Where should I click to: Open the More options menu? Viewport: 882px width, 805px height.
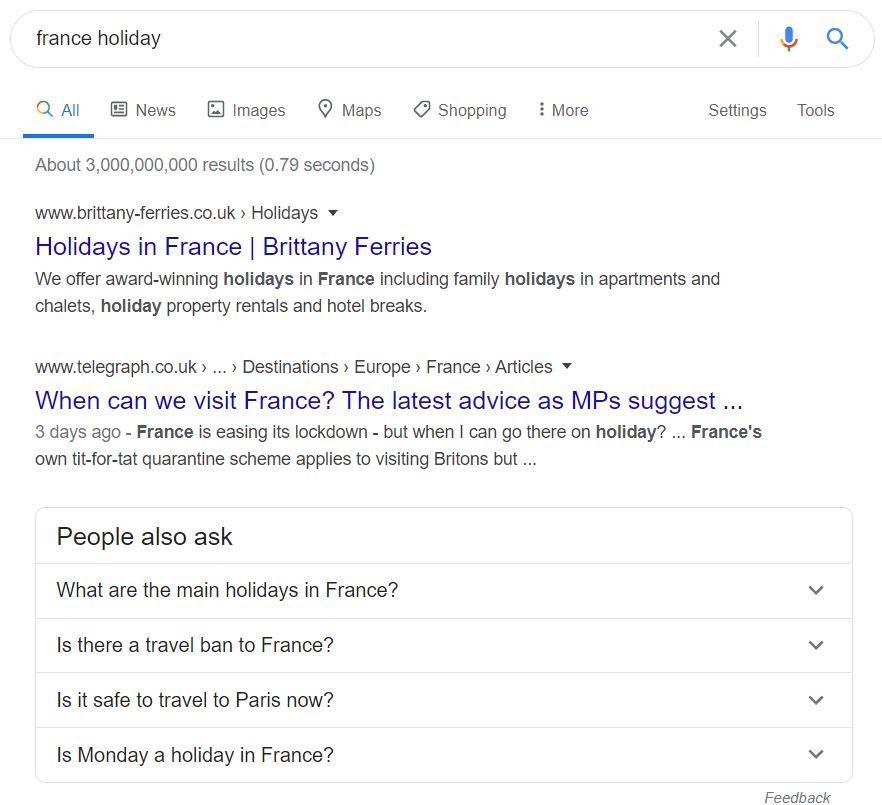[x=563, y=110]
